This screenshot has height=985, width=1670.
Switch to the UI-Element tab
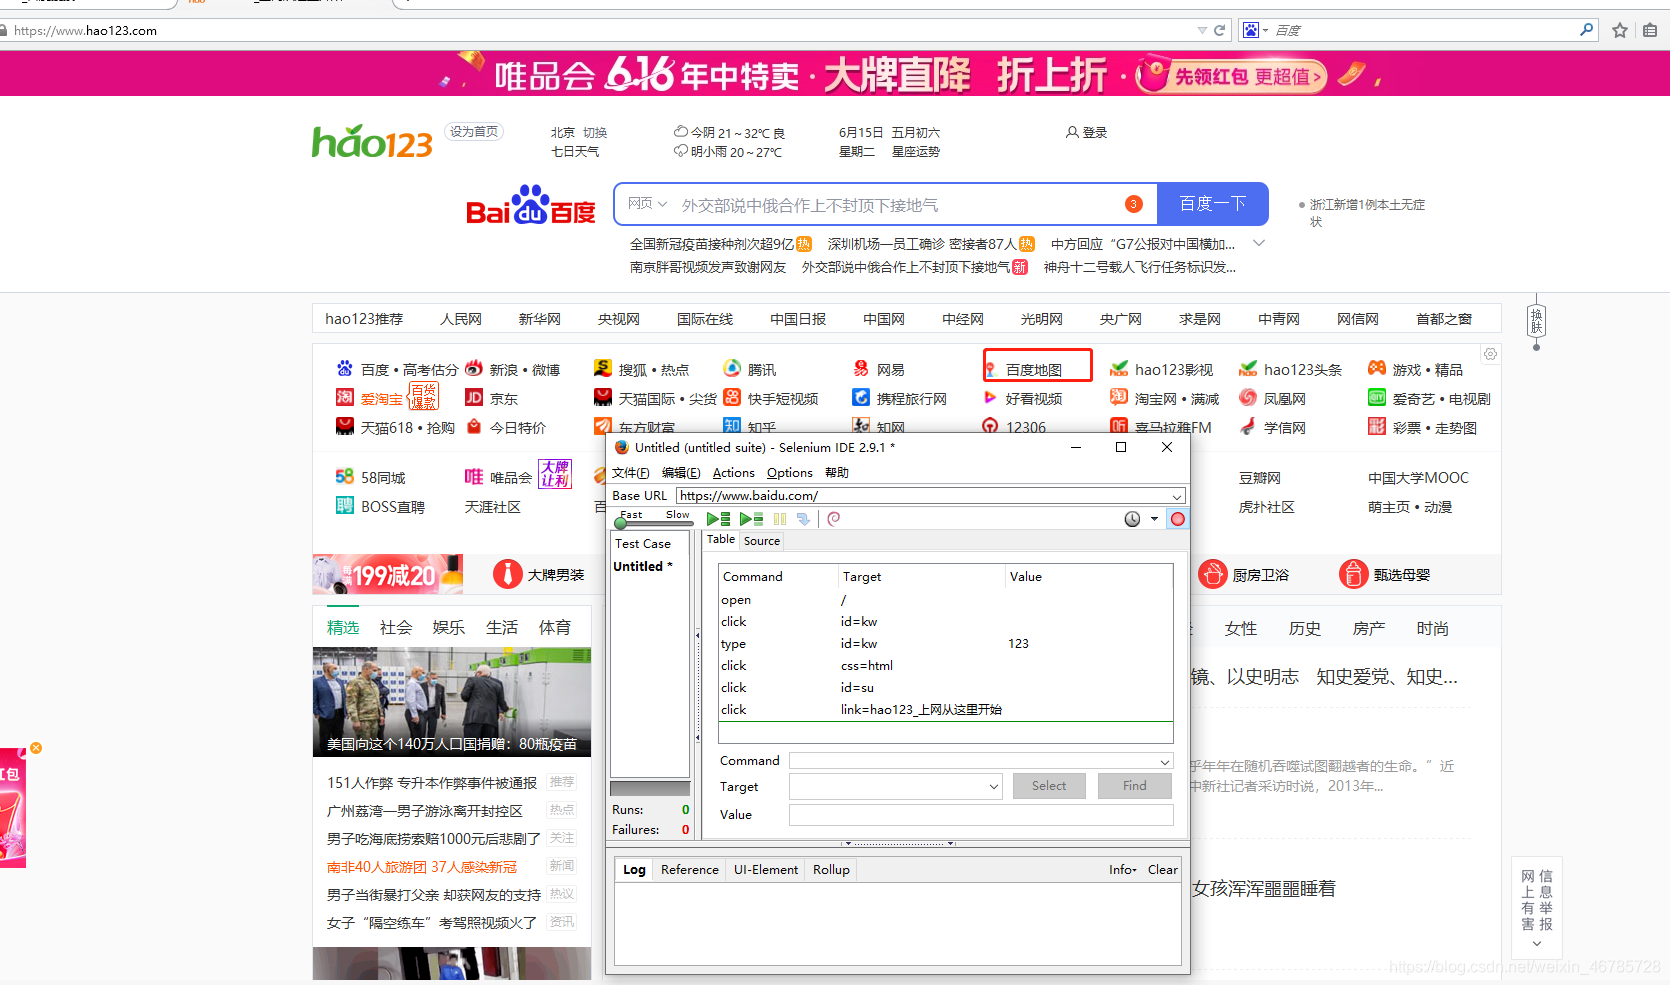click(x=766, y=870)
